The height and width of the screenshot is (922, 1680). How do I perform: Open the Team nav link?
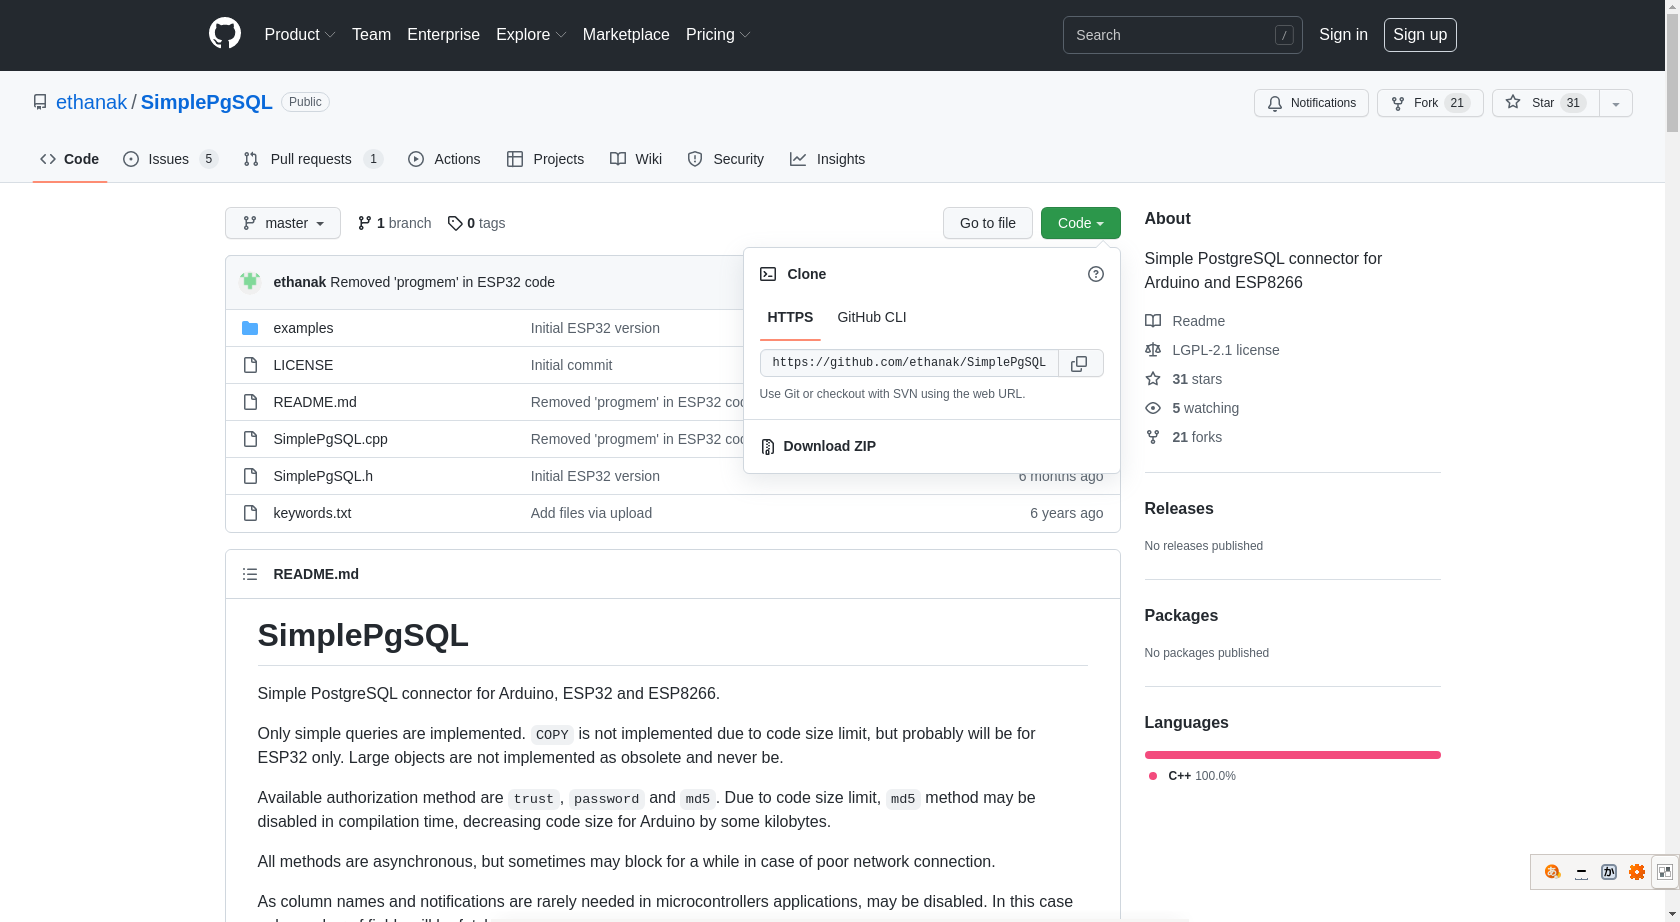point(371,34)
